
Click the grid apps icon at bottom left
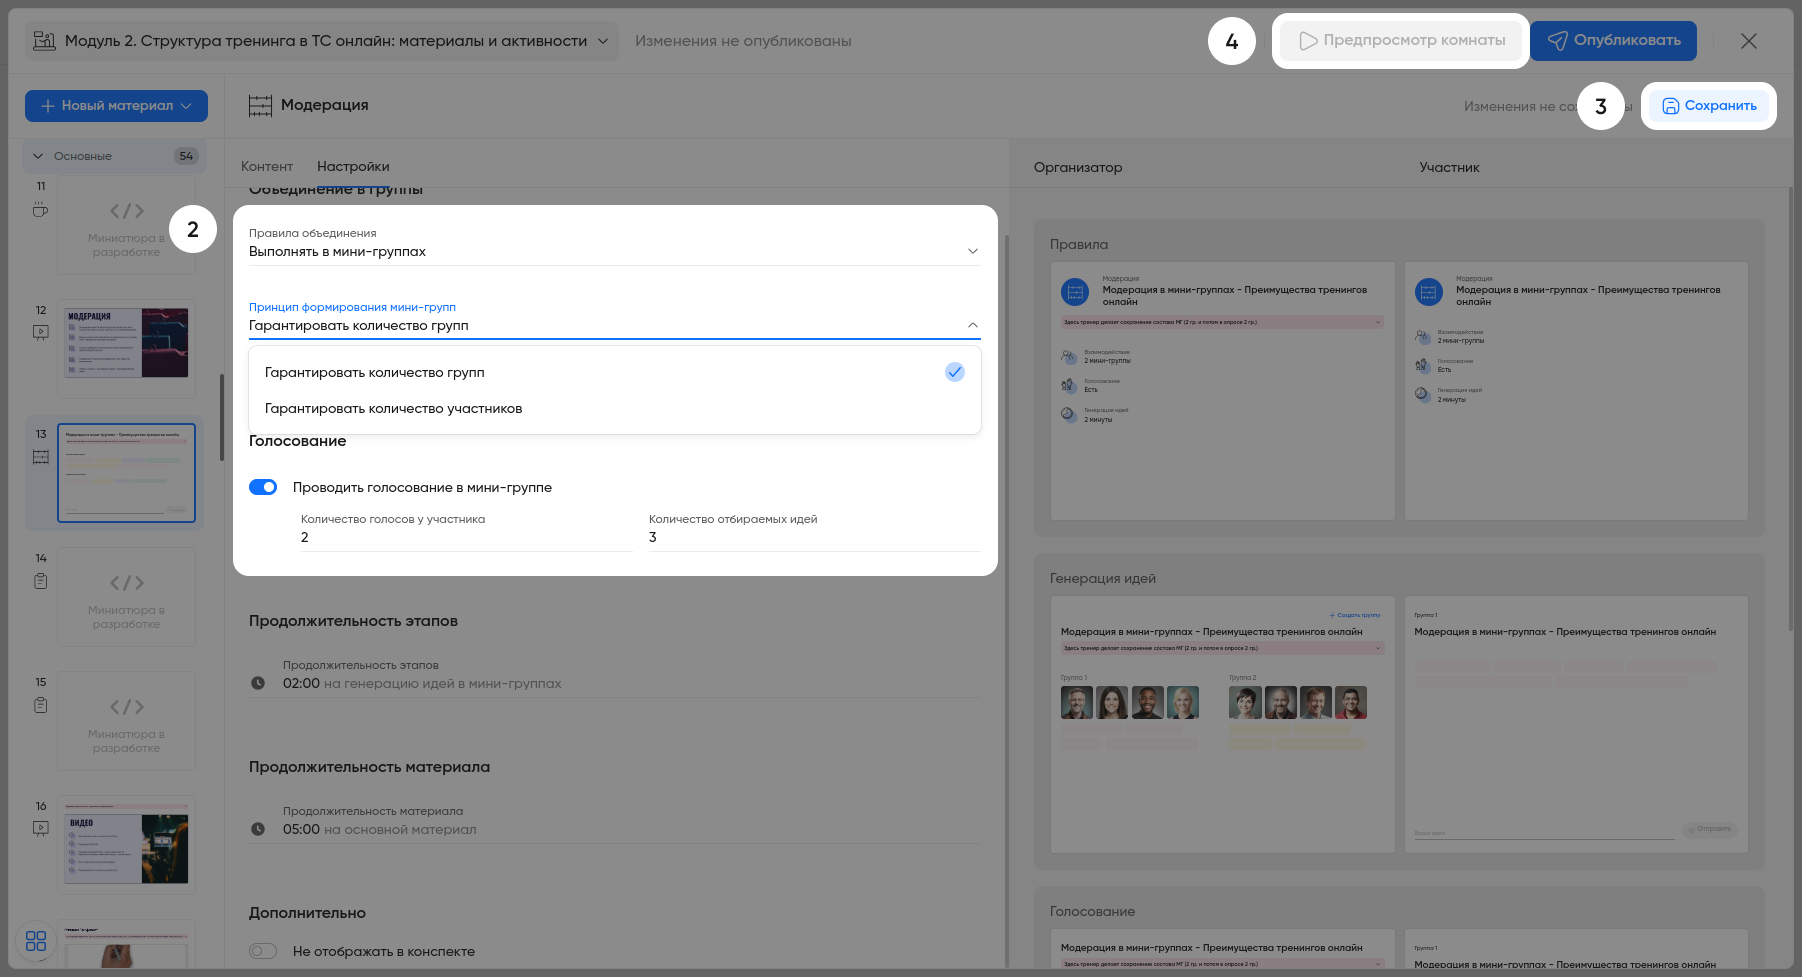coord(36,941)
